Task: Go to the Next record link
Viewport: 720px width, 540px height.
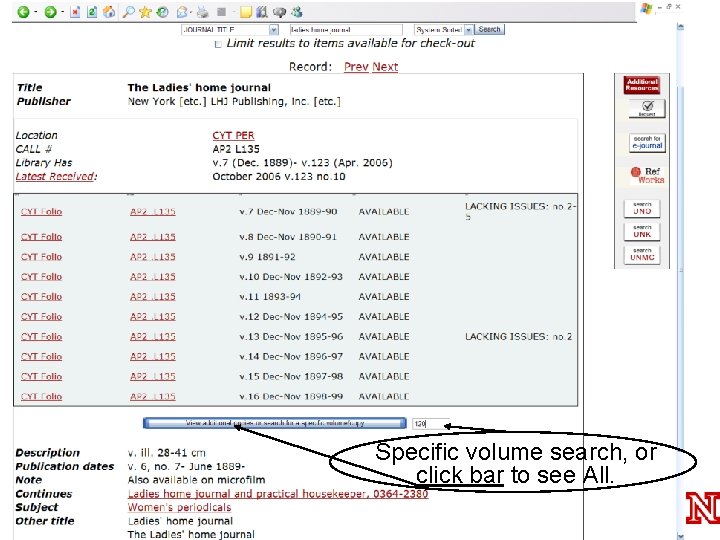Action: point(385,67)
